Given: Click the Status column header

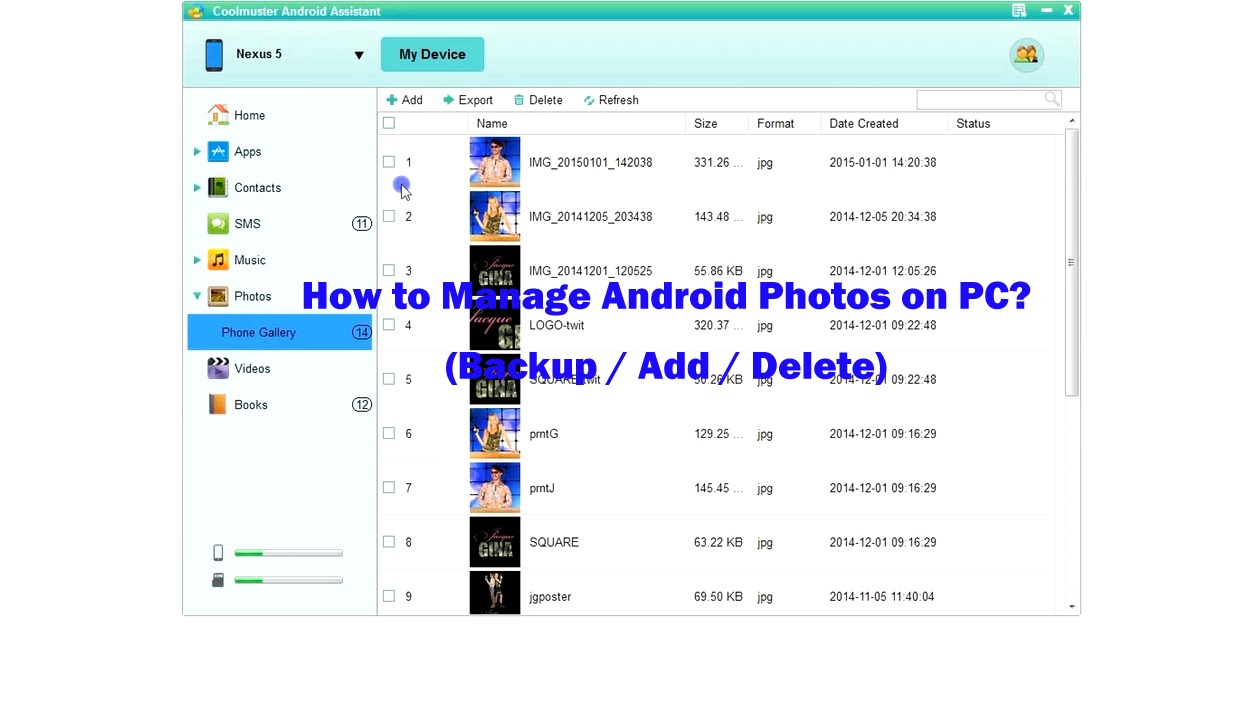Looking at the screenshot, I should [x=1005, y=123].
